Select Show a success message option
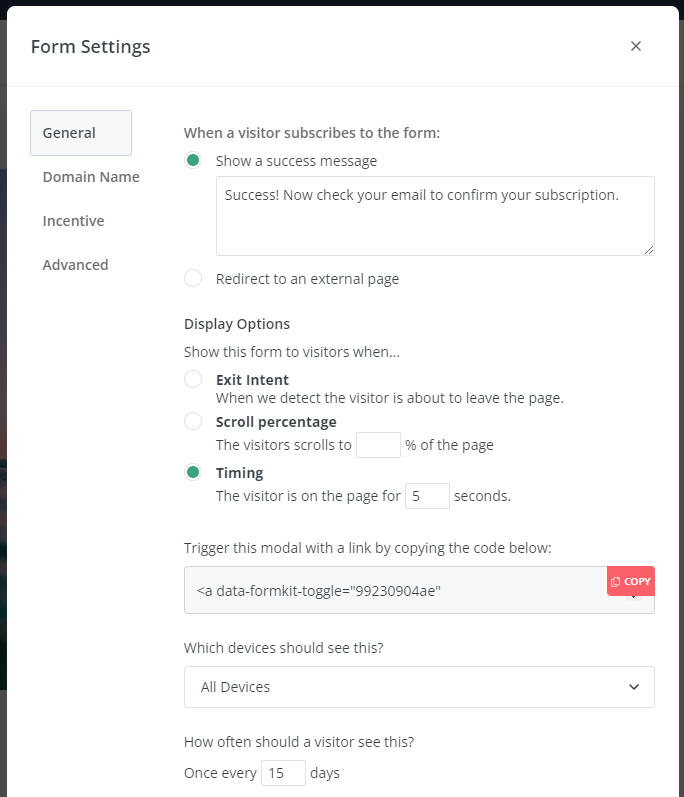 coord(193,160)
